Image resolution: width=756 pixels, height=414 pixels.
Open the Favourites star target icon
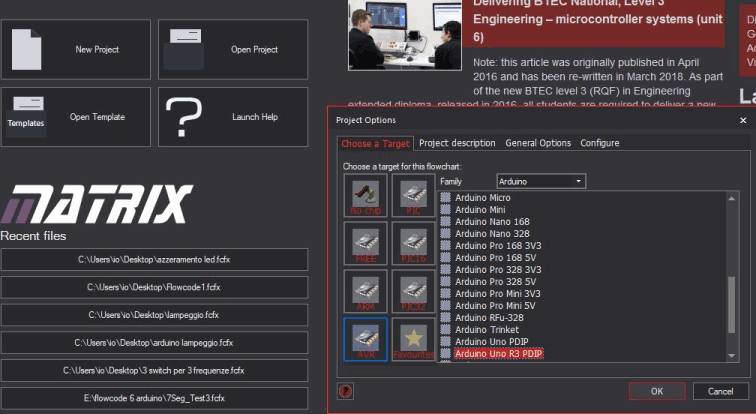(x=413, y=339)
